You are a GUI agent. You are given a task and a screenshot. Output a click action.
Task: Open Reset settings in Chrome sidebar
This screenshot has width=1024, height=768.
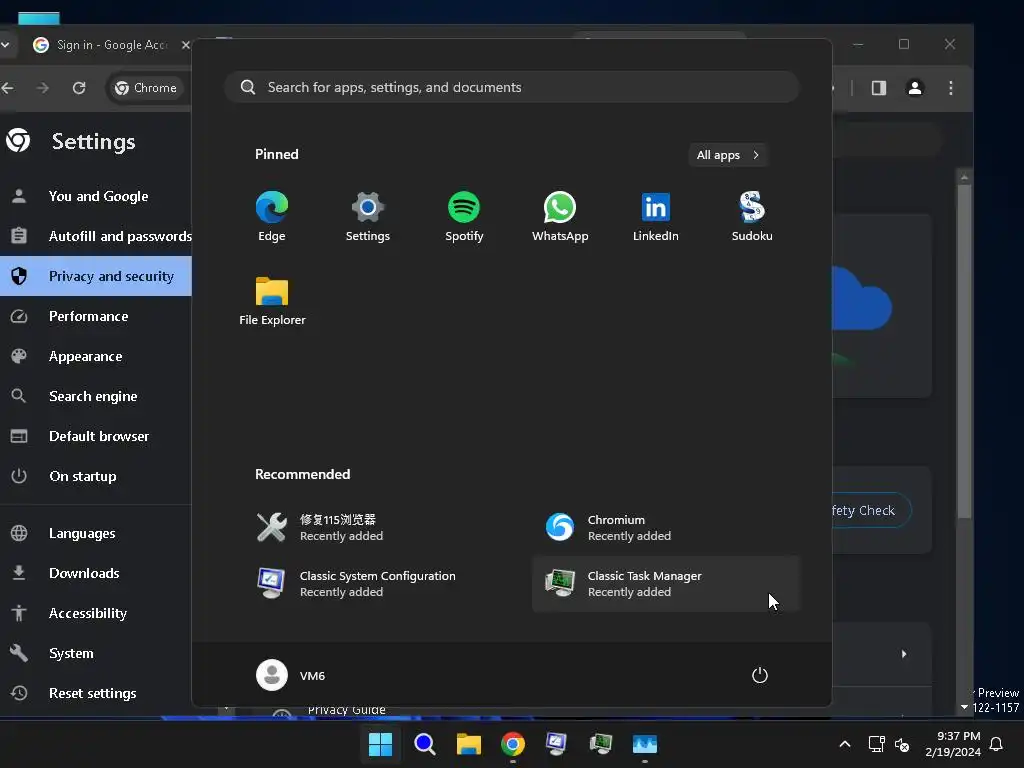[x=95, y=693]
